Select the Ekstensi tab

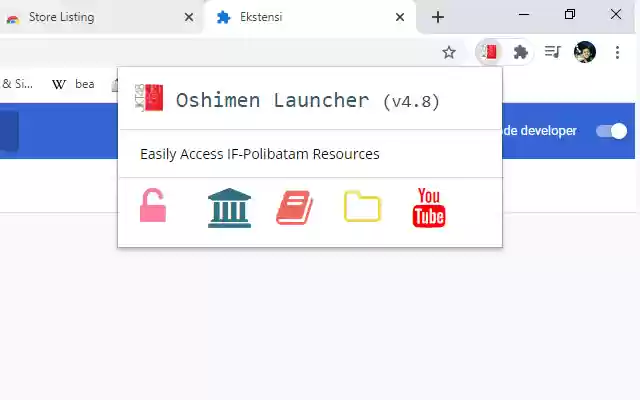310,17
